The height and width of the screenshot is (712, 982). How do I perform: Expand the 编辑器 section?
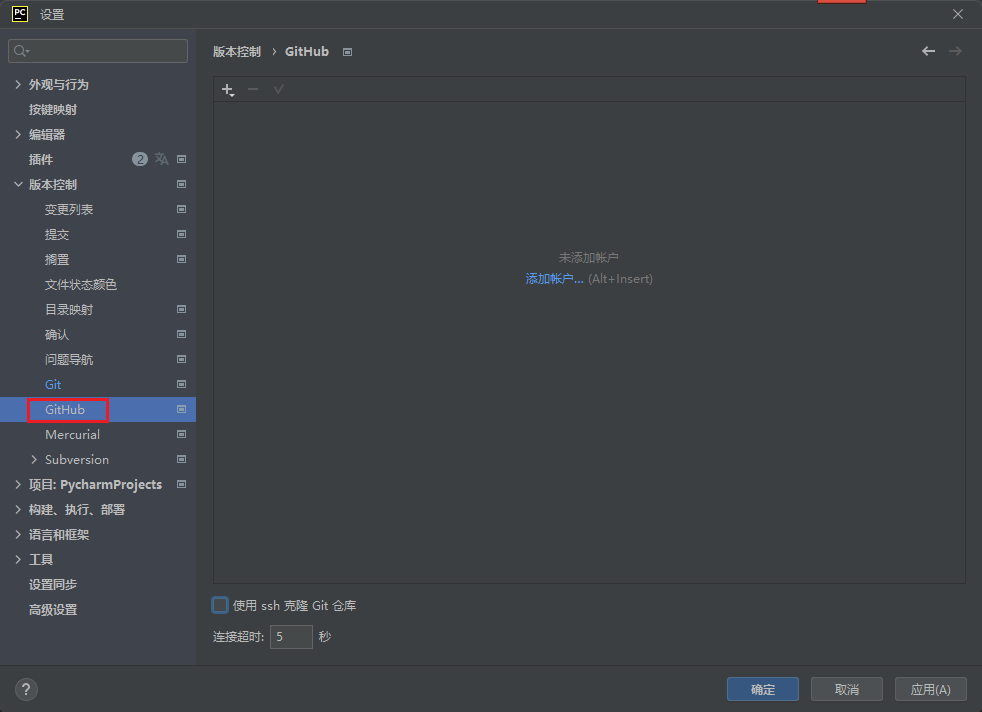pyautogui.click(x=18, y=134)
